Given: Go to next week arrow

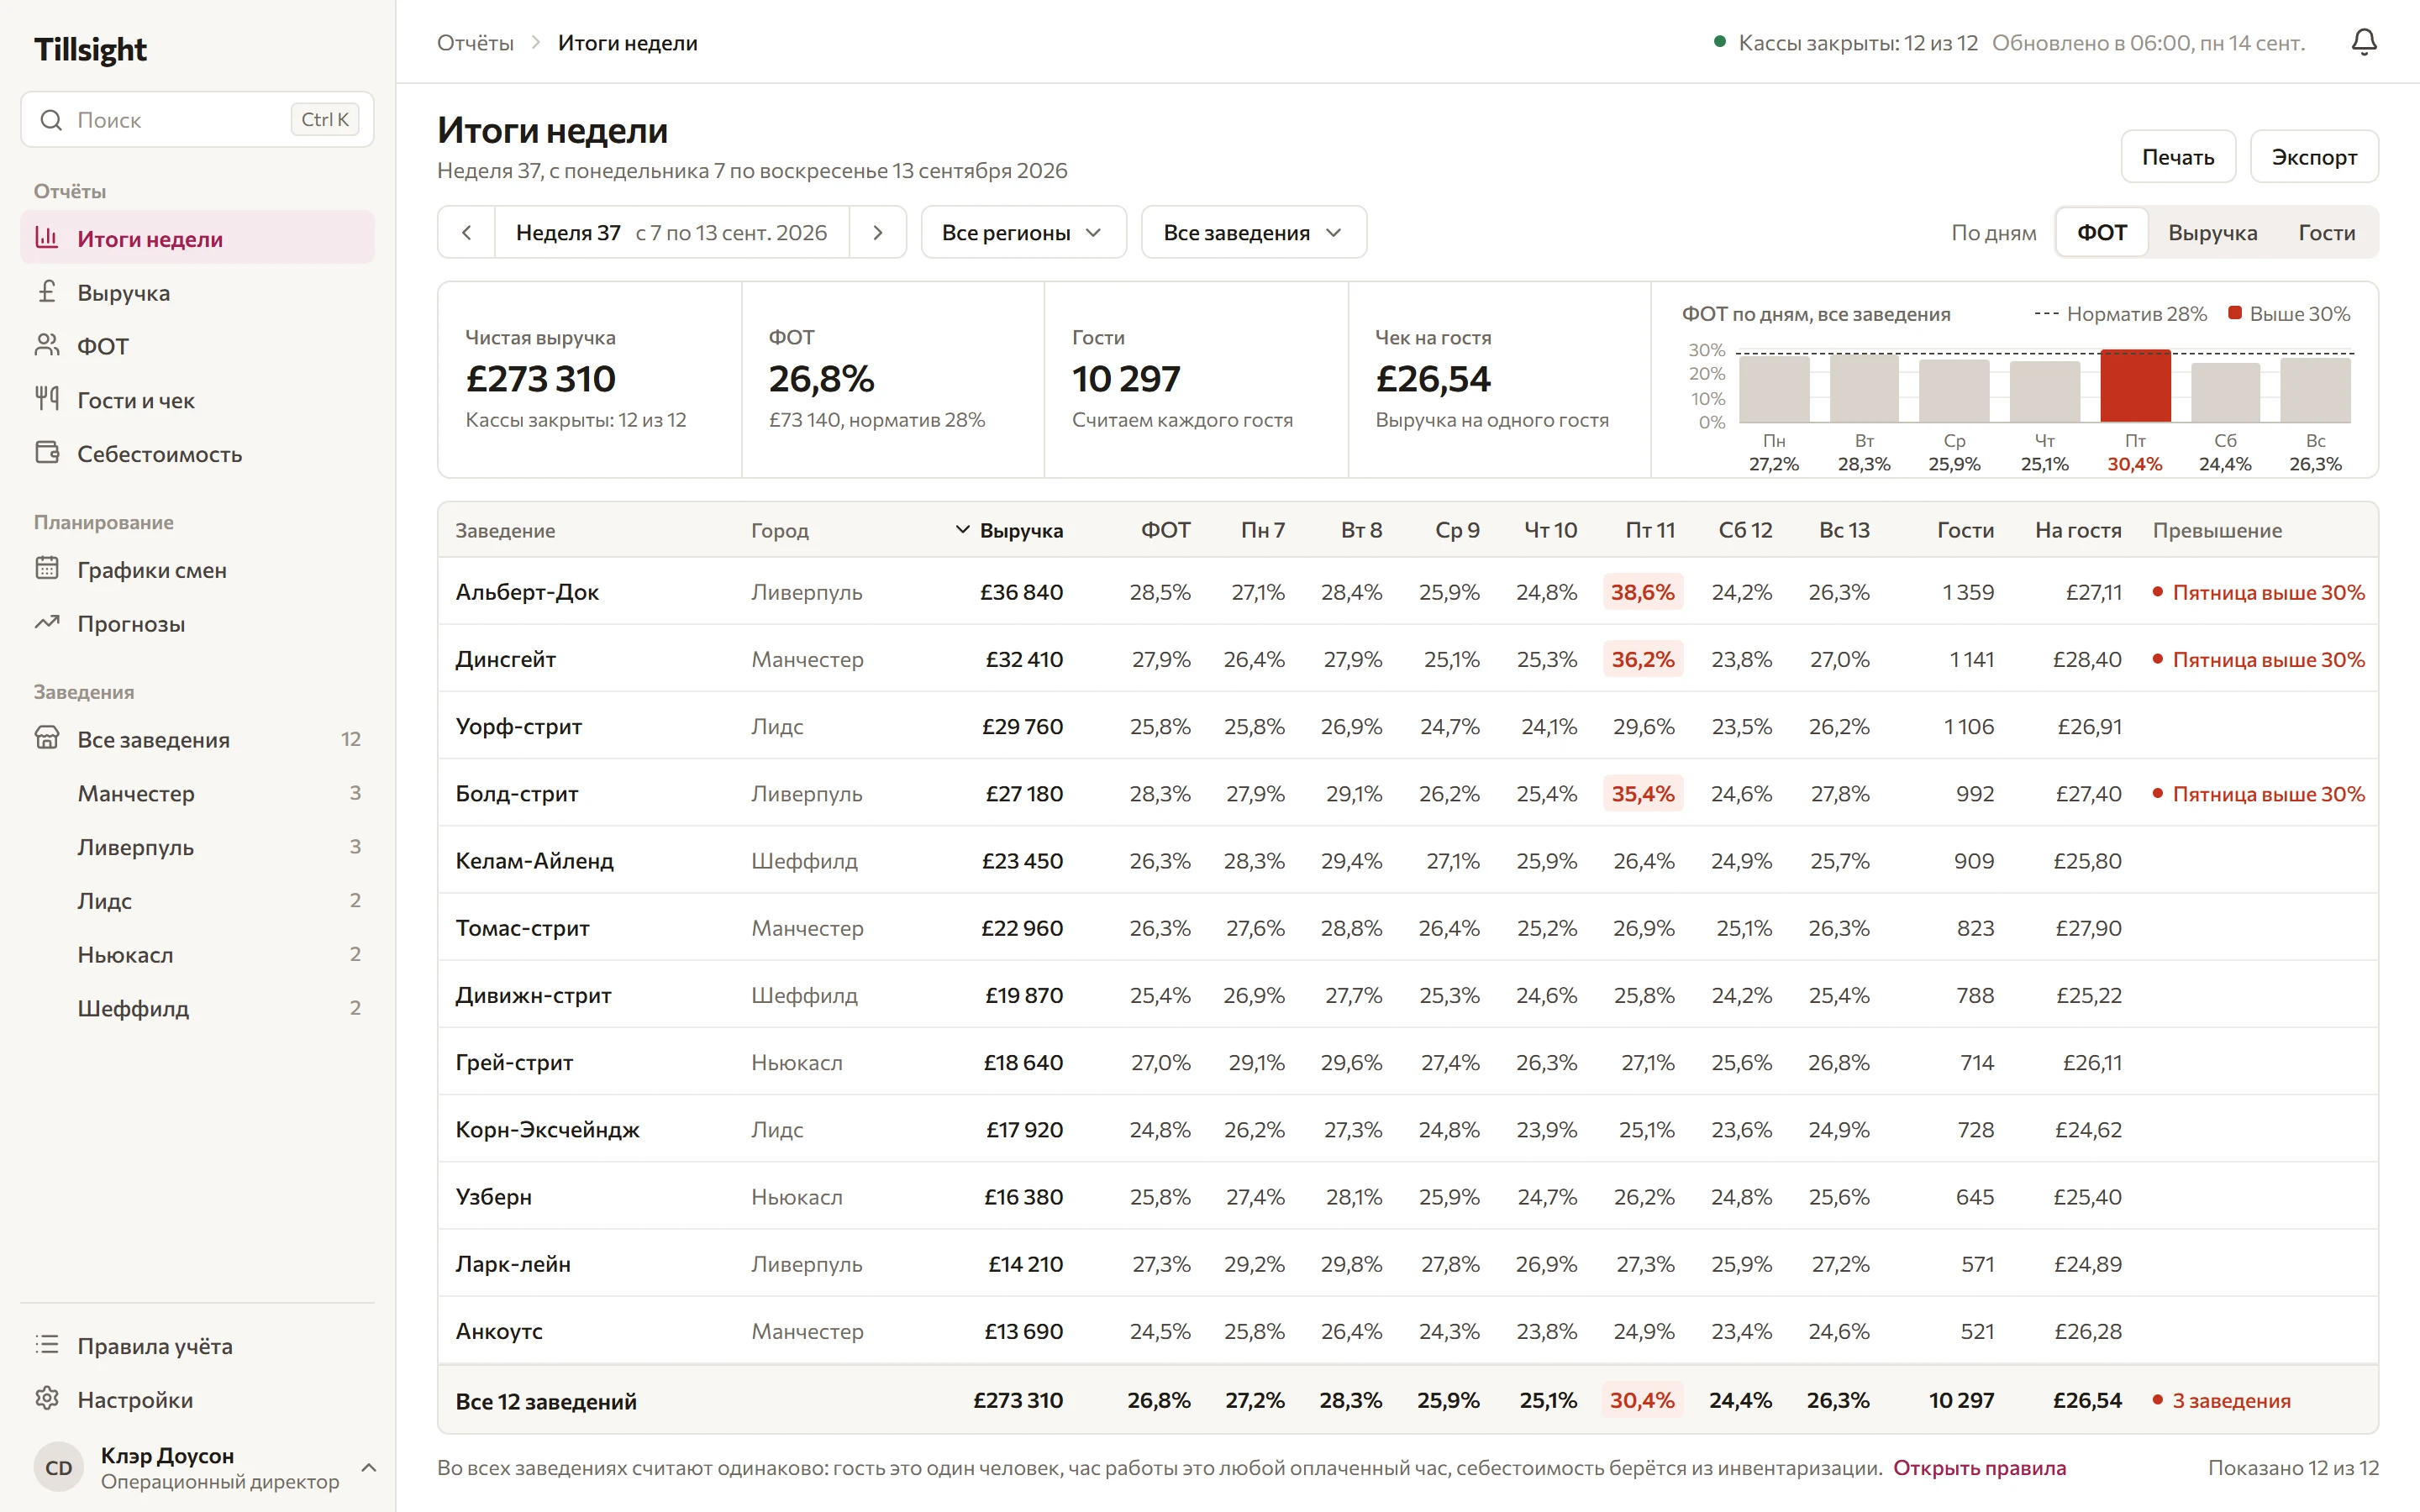Looking at the screenshot, I should [x=878, y=233].
